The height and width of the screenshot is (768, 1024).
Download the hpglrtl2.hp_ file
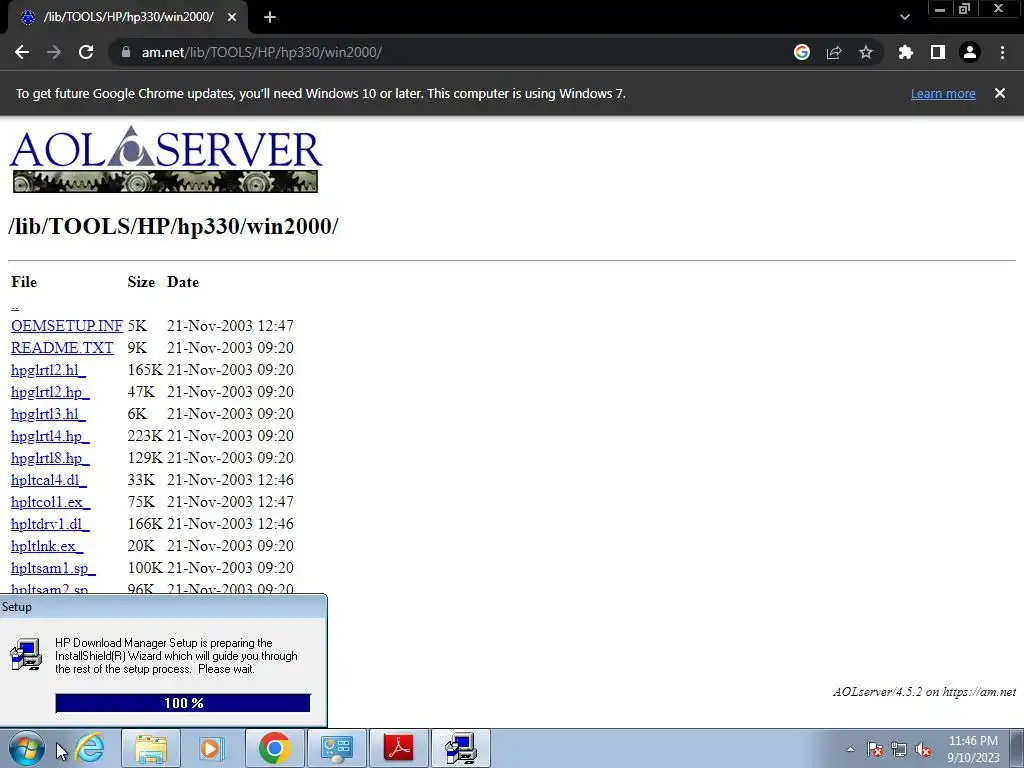(50, 392)
